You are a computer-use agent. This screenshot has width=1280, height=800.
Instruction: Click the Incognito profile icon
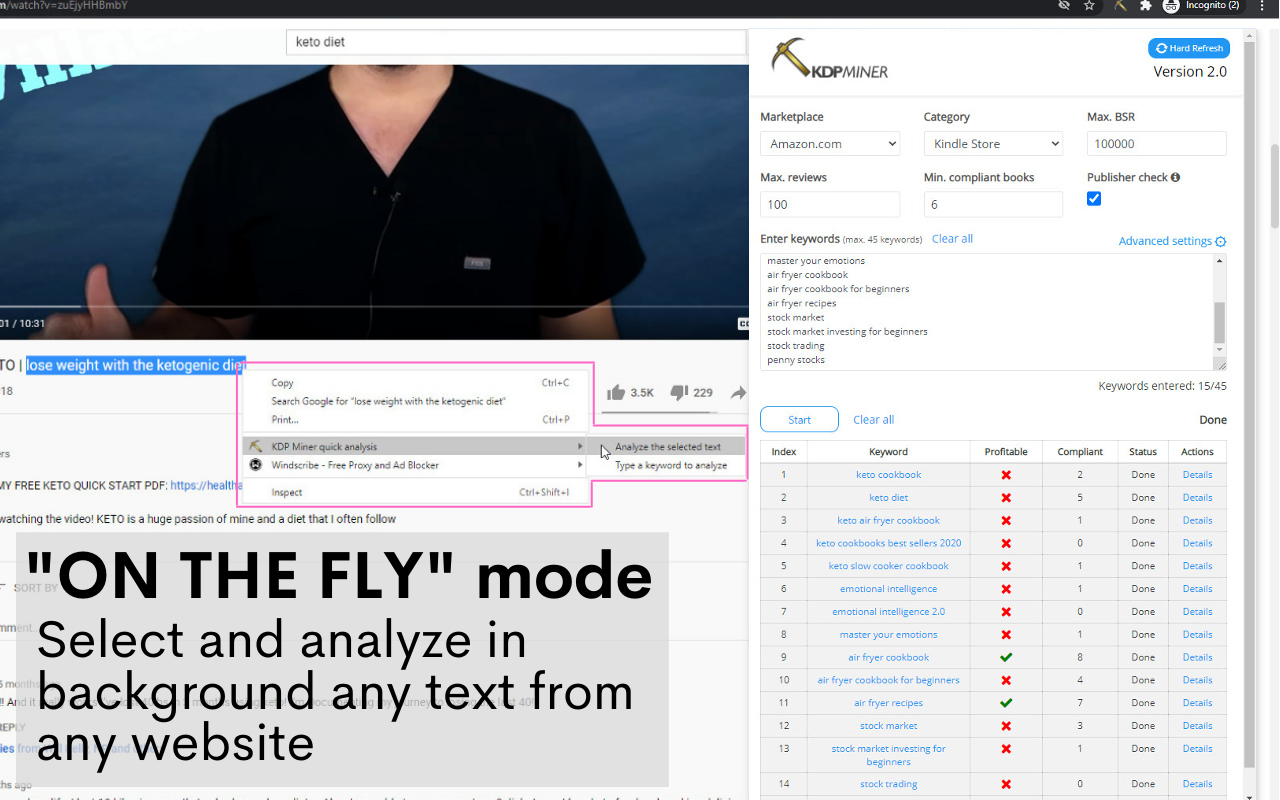(x=1171, y=6)
